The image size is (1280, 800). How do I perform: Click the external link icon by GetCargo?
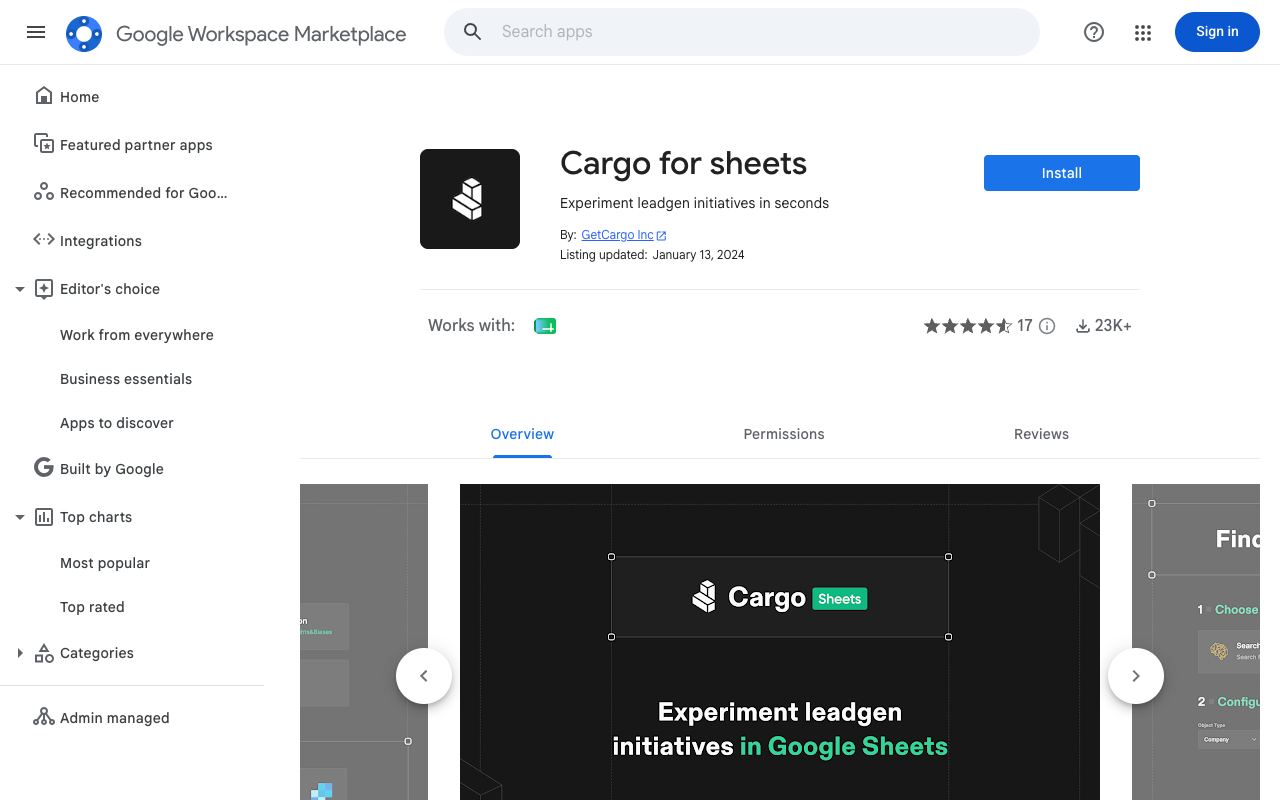pos(661,235)
